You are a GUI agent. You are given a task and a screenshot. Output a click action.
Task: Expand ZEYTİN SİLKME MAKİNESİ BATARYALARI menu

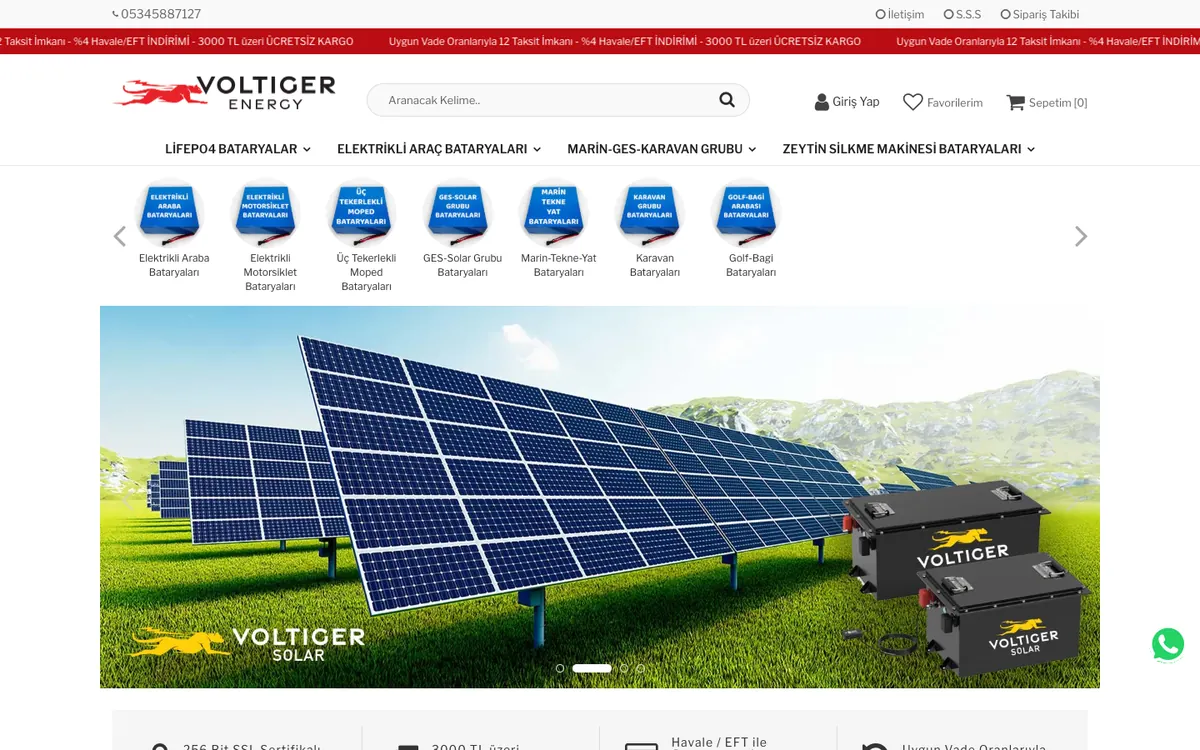click(x=909, y=149)
